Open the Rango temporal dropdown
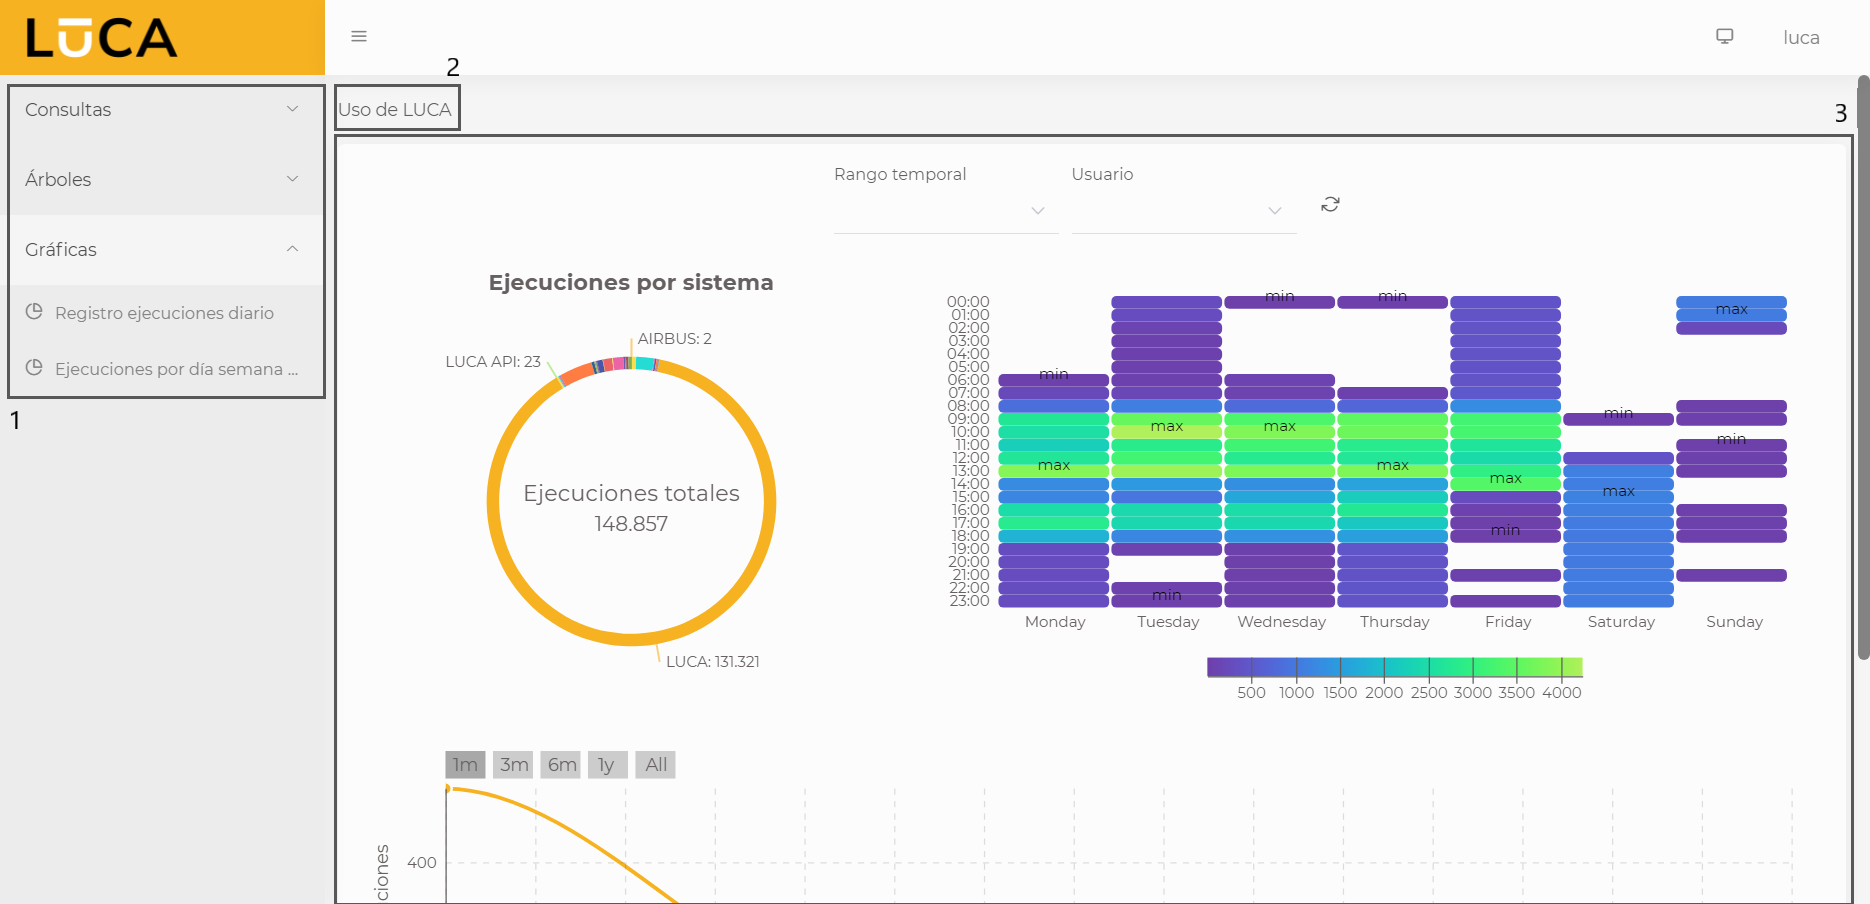1870x904 pixels. (x=945, y=211)
